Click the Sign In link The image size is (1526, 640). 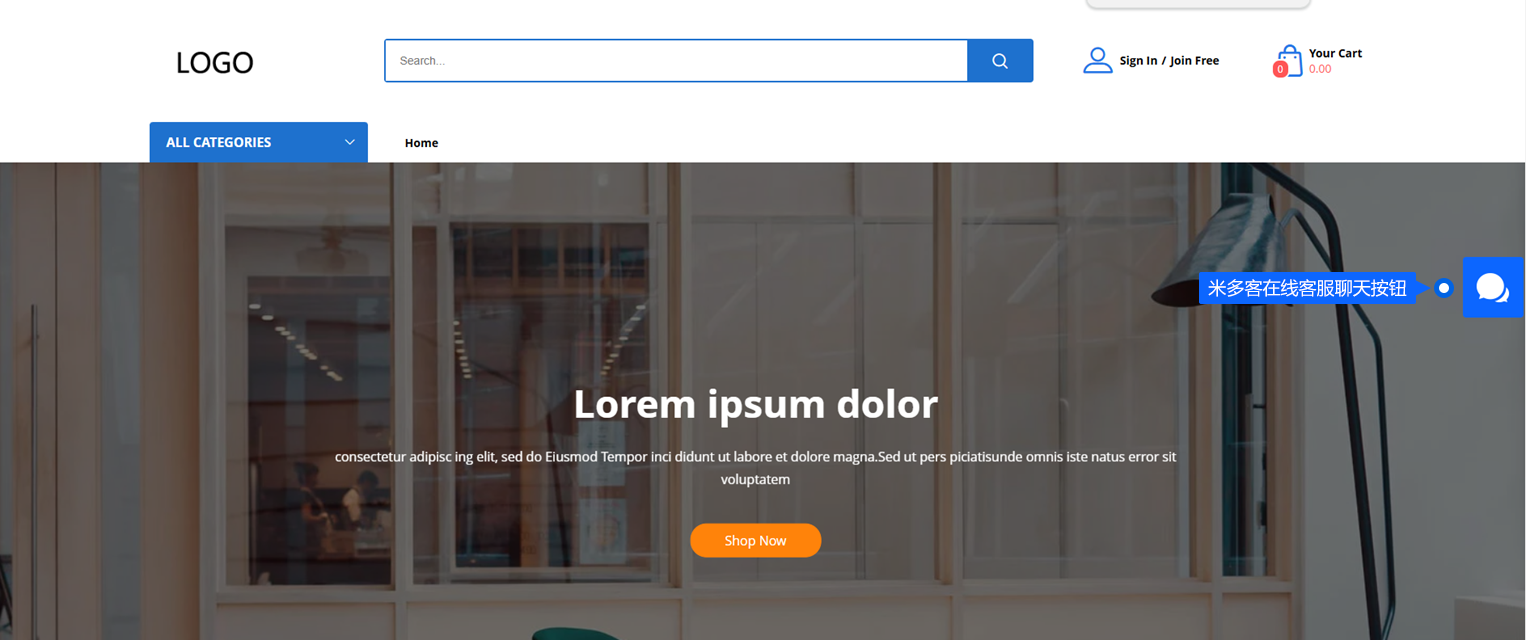pos(1138,61)
